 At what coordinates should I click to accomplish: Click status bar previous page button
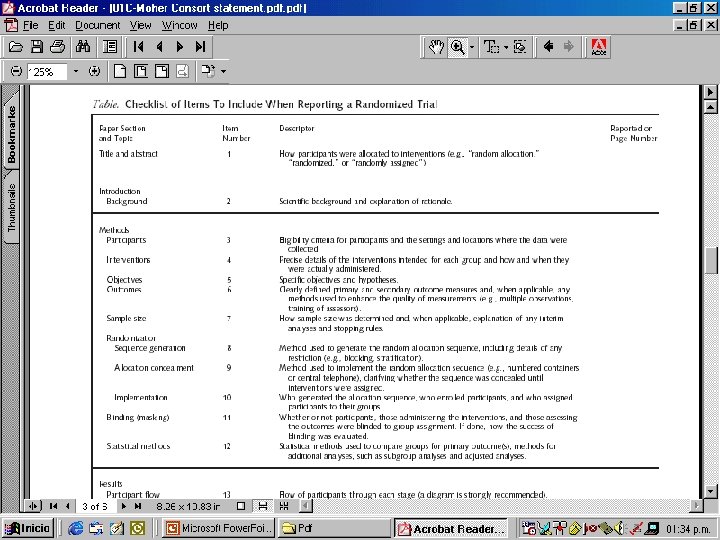point(68,506)
